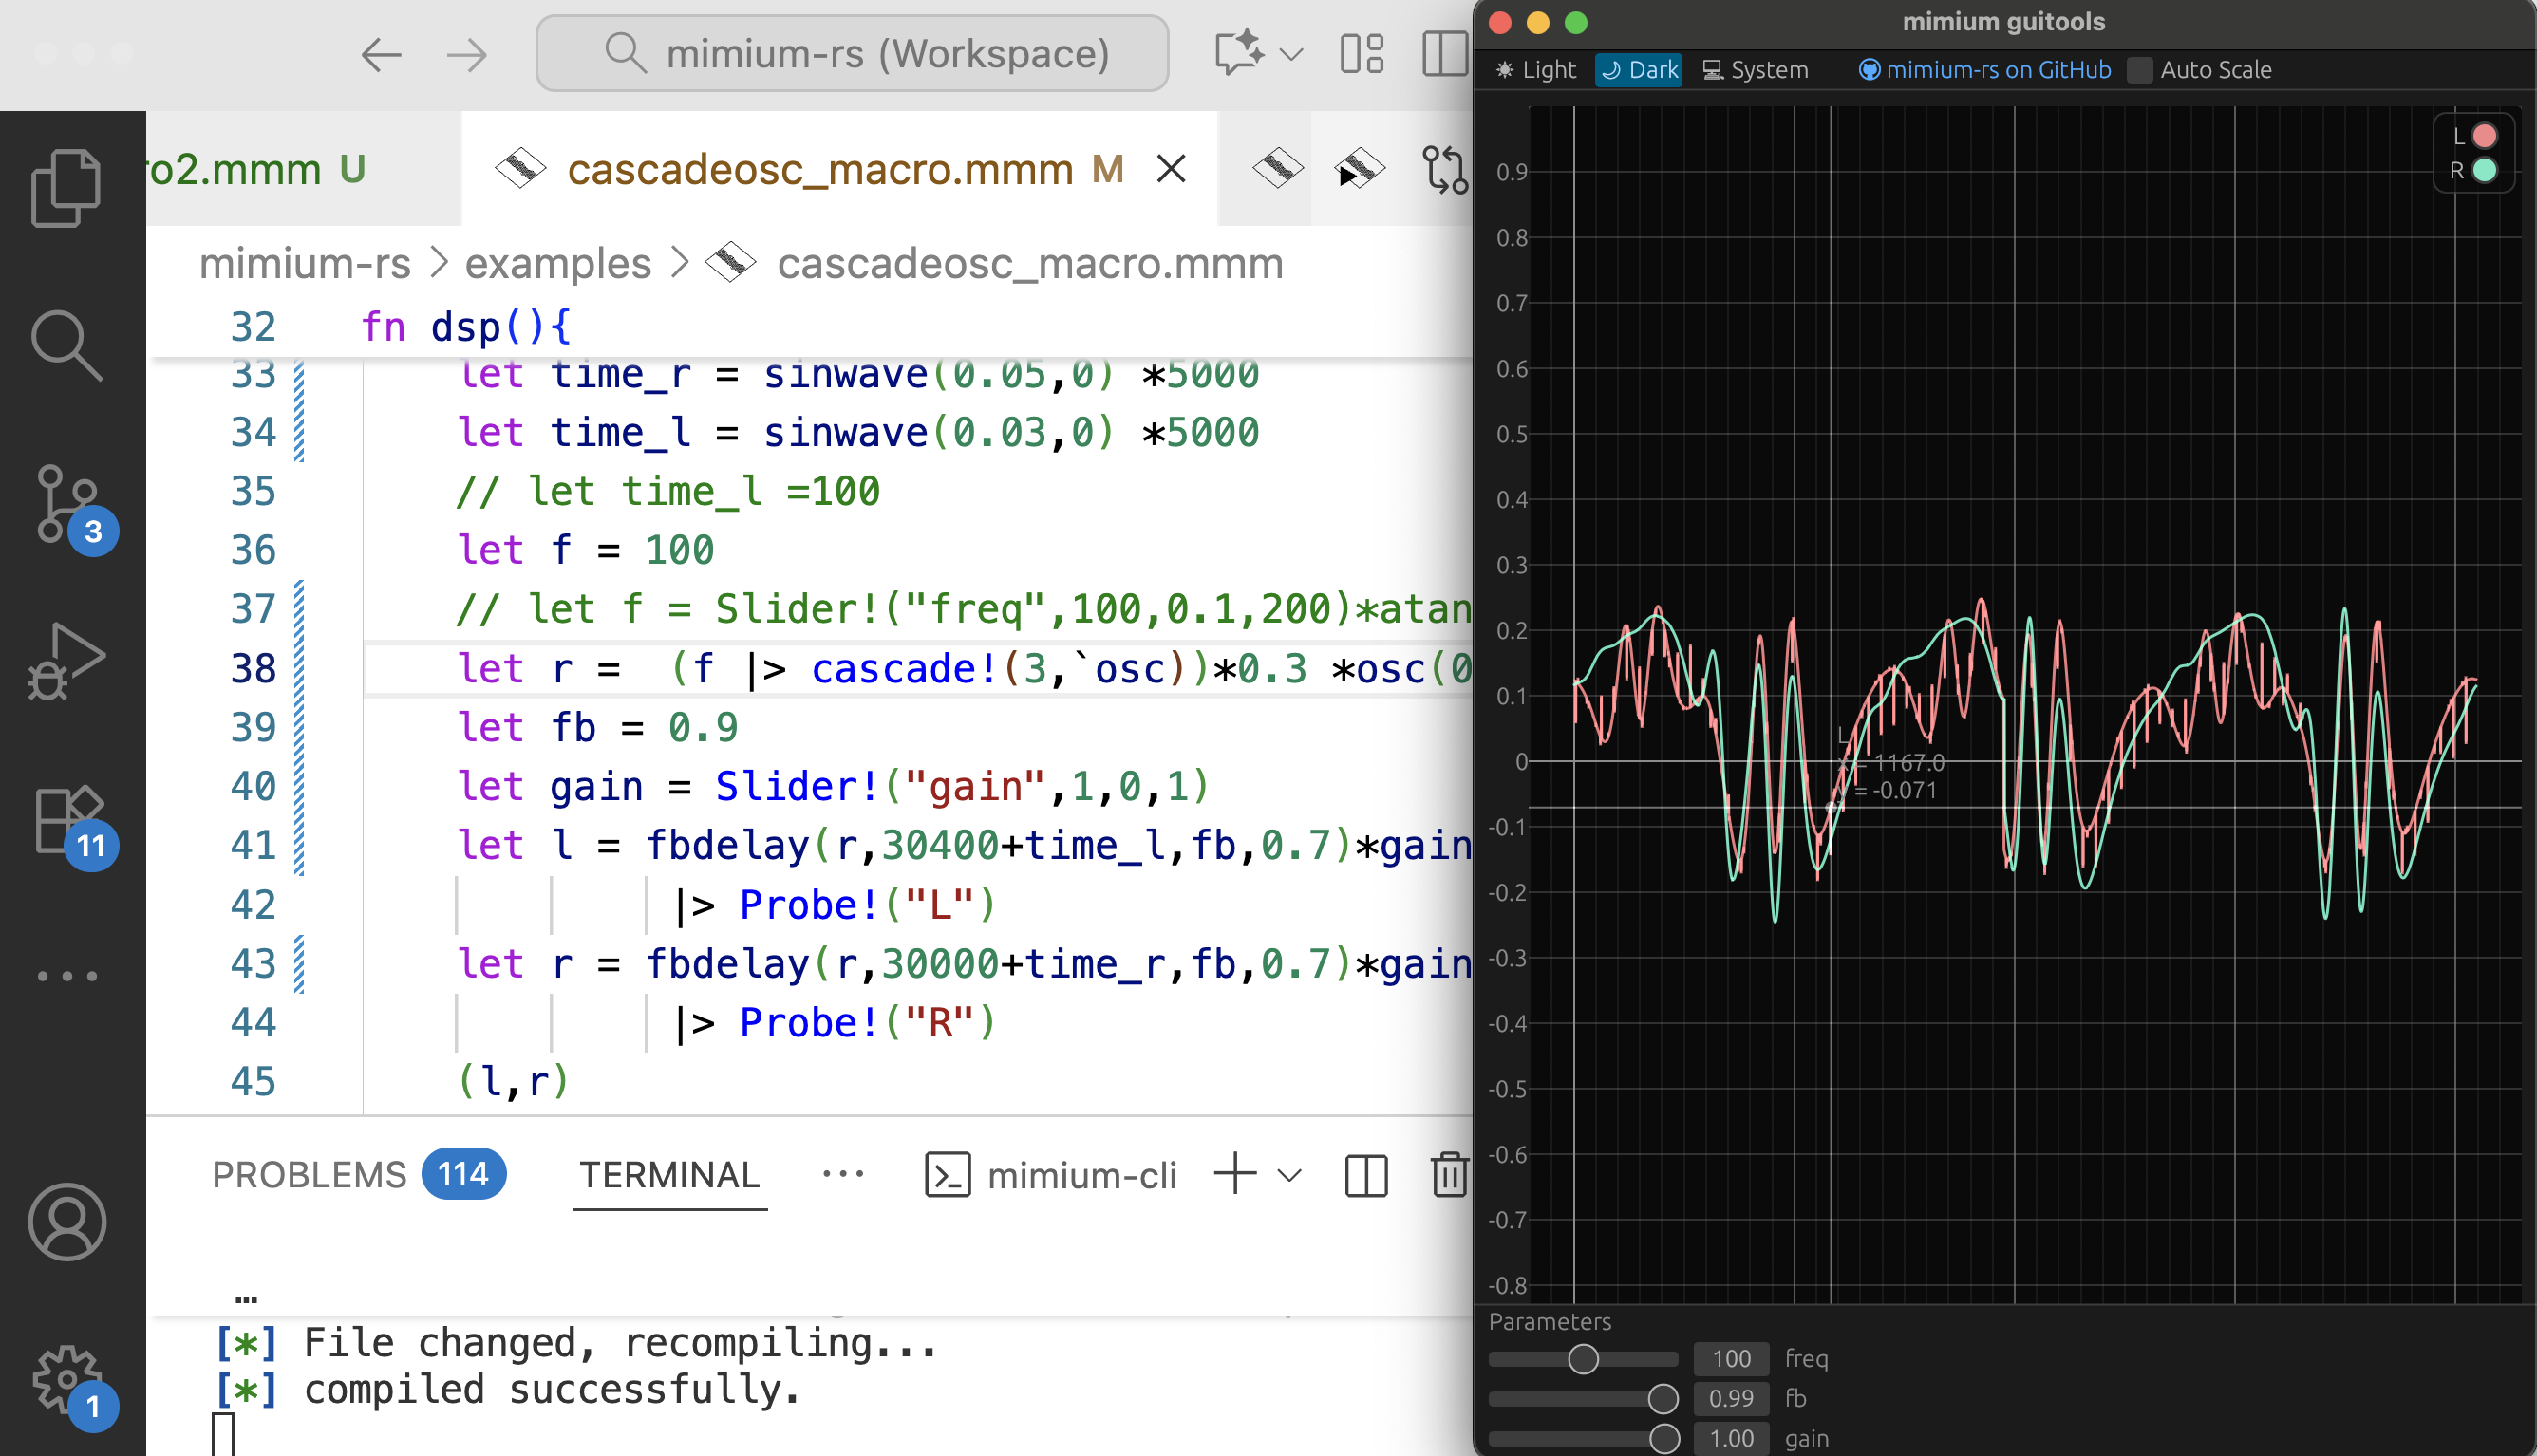Open the Run and Debug view
The width and height of the screenshot is (2537, 1456).
tap(66, 662)
